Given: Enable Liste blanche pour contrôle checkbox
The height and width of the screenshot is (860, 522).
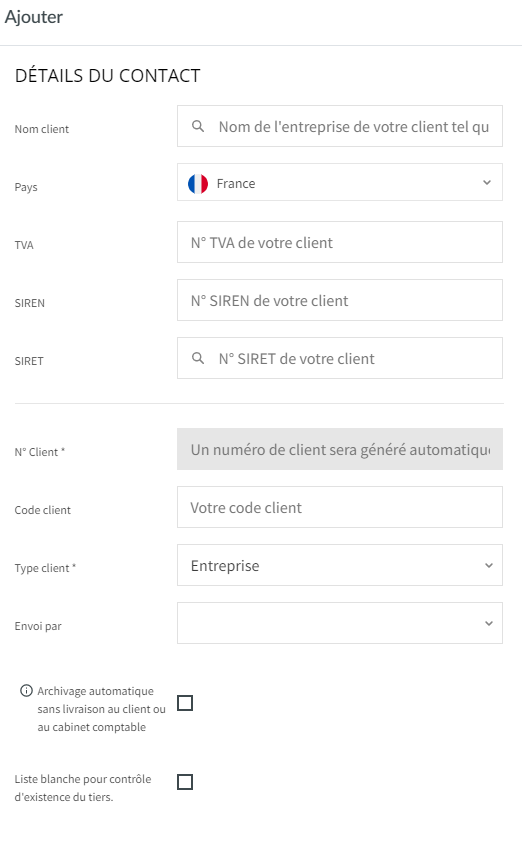Looking at the screenshot, I should click(x=185, y=782).
